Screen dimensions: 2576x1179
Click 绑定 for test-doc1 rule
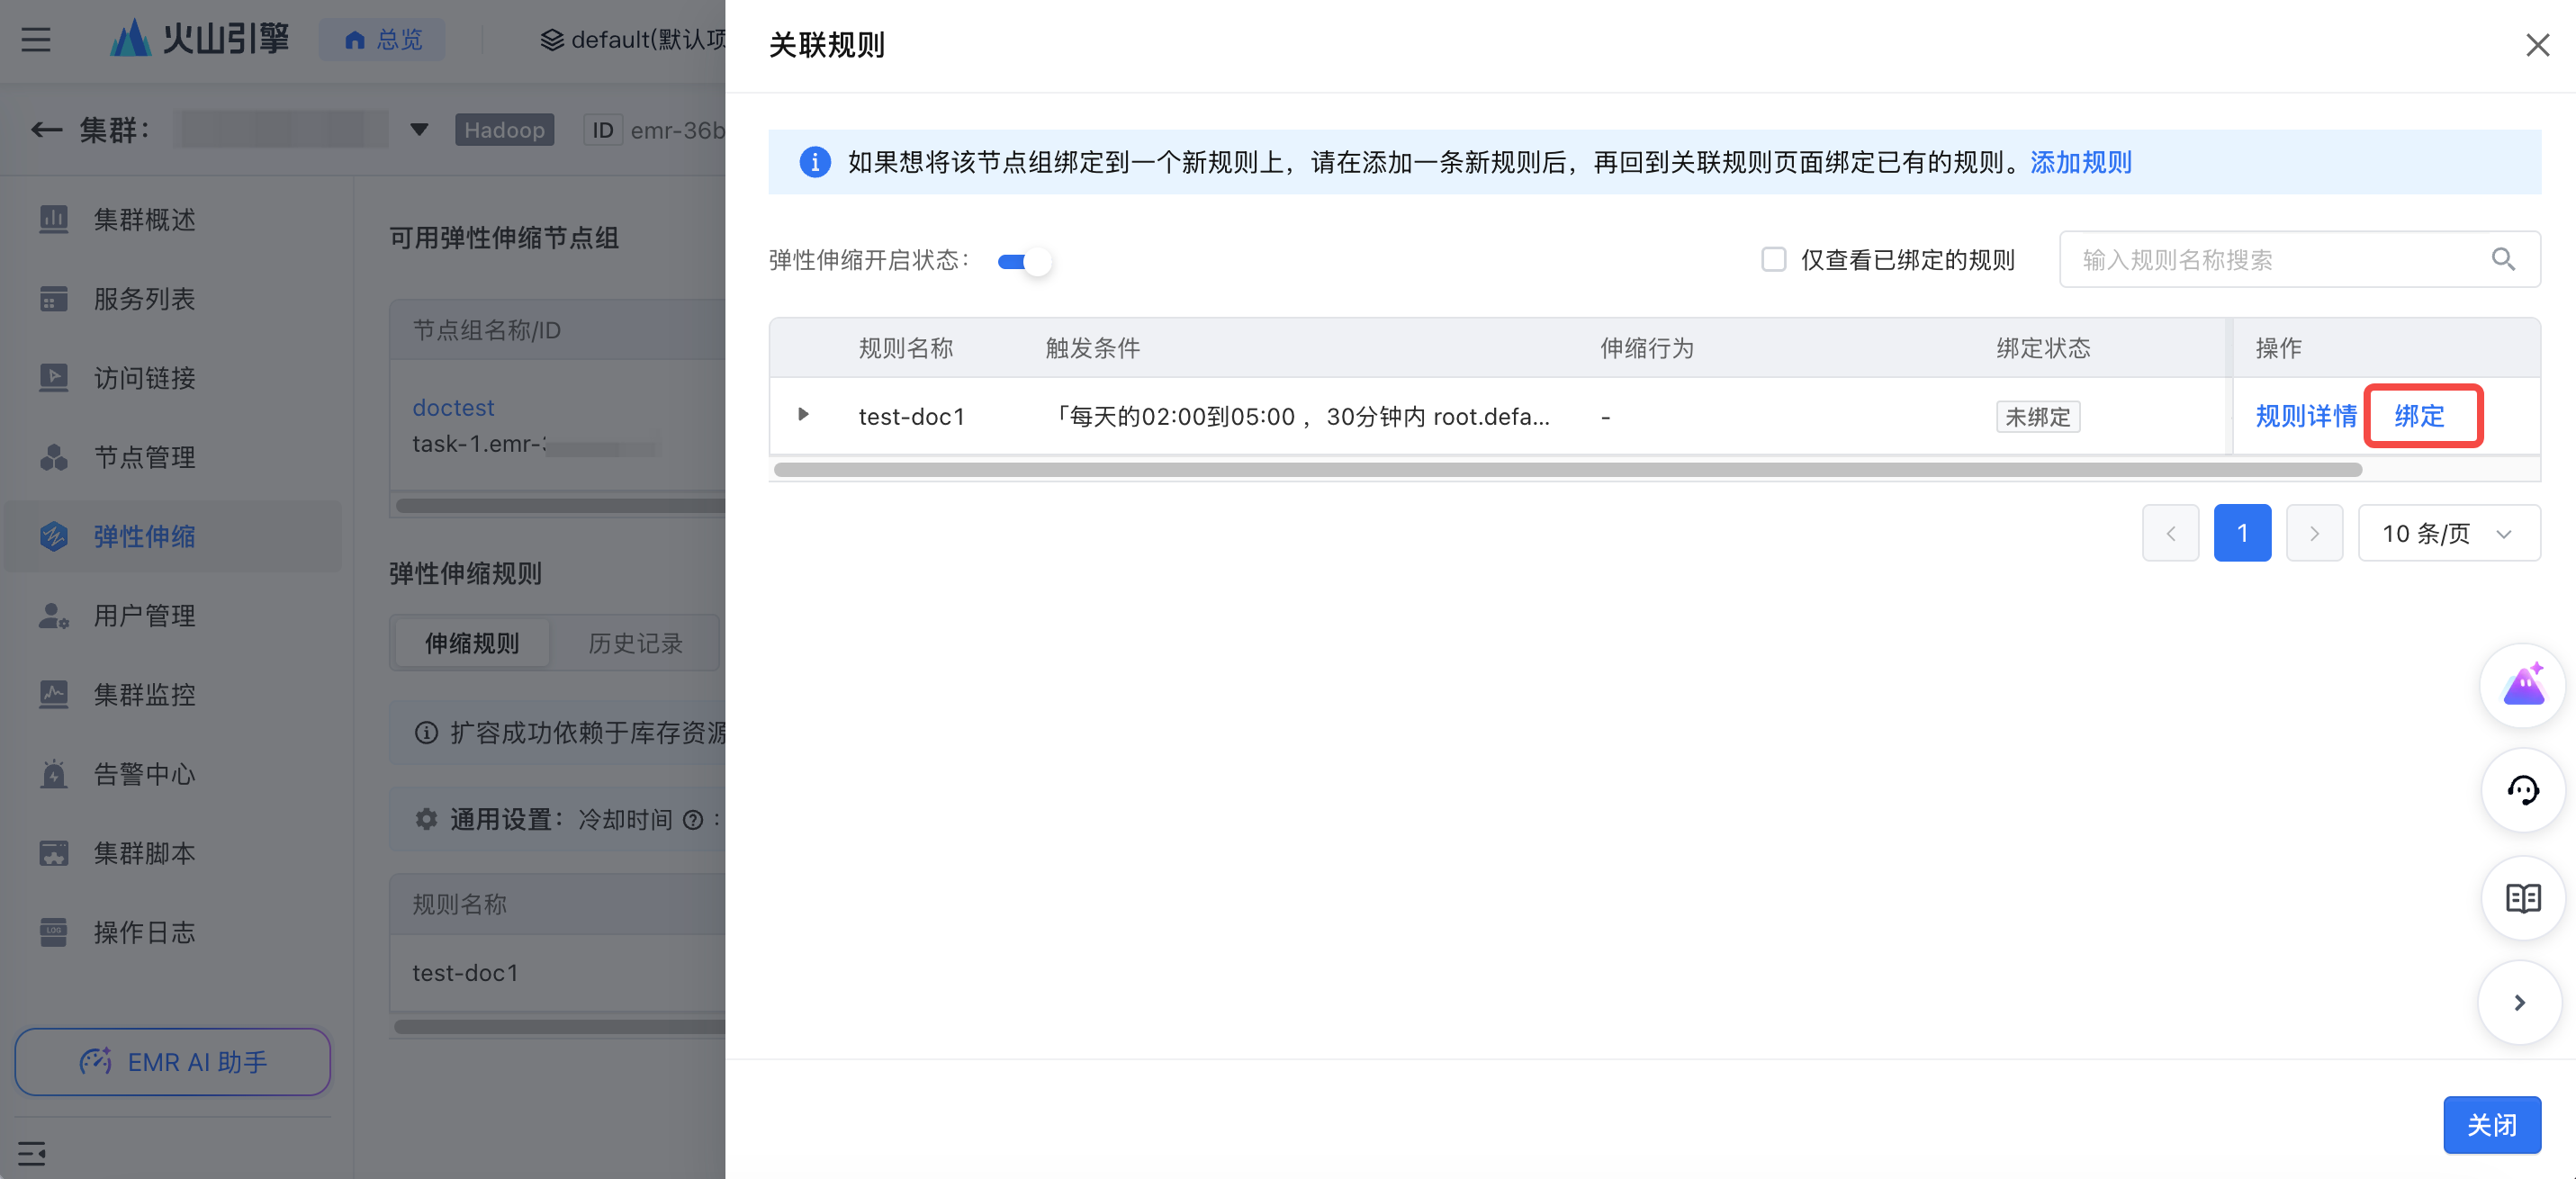[x=2419, y=416]
